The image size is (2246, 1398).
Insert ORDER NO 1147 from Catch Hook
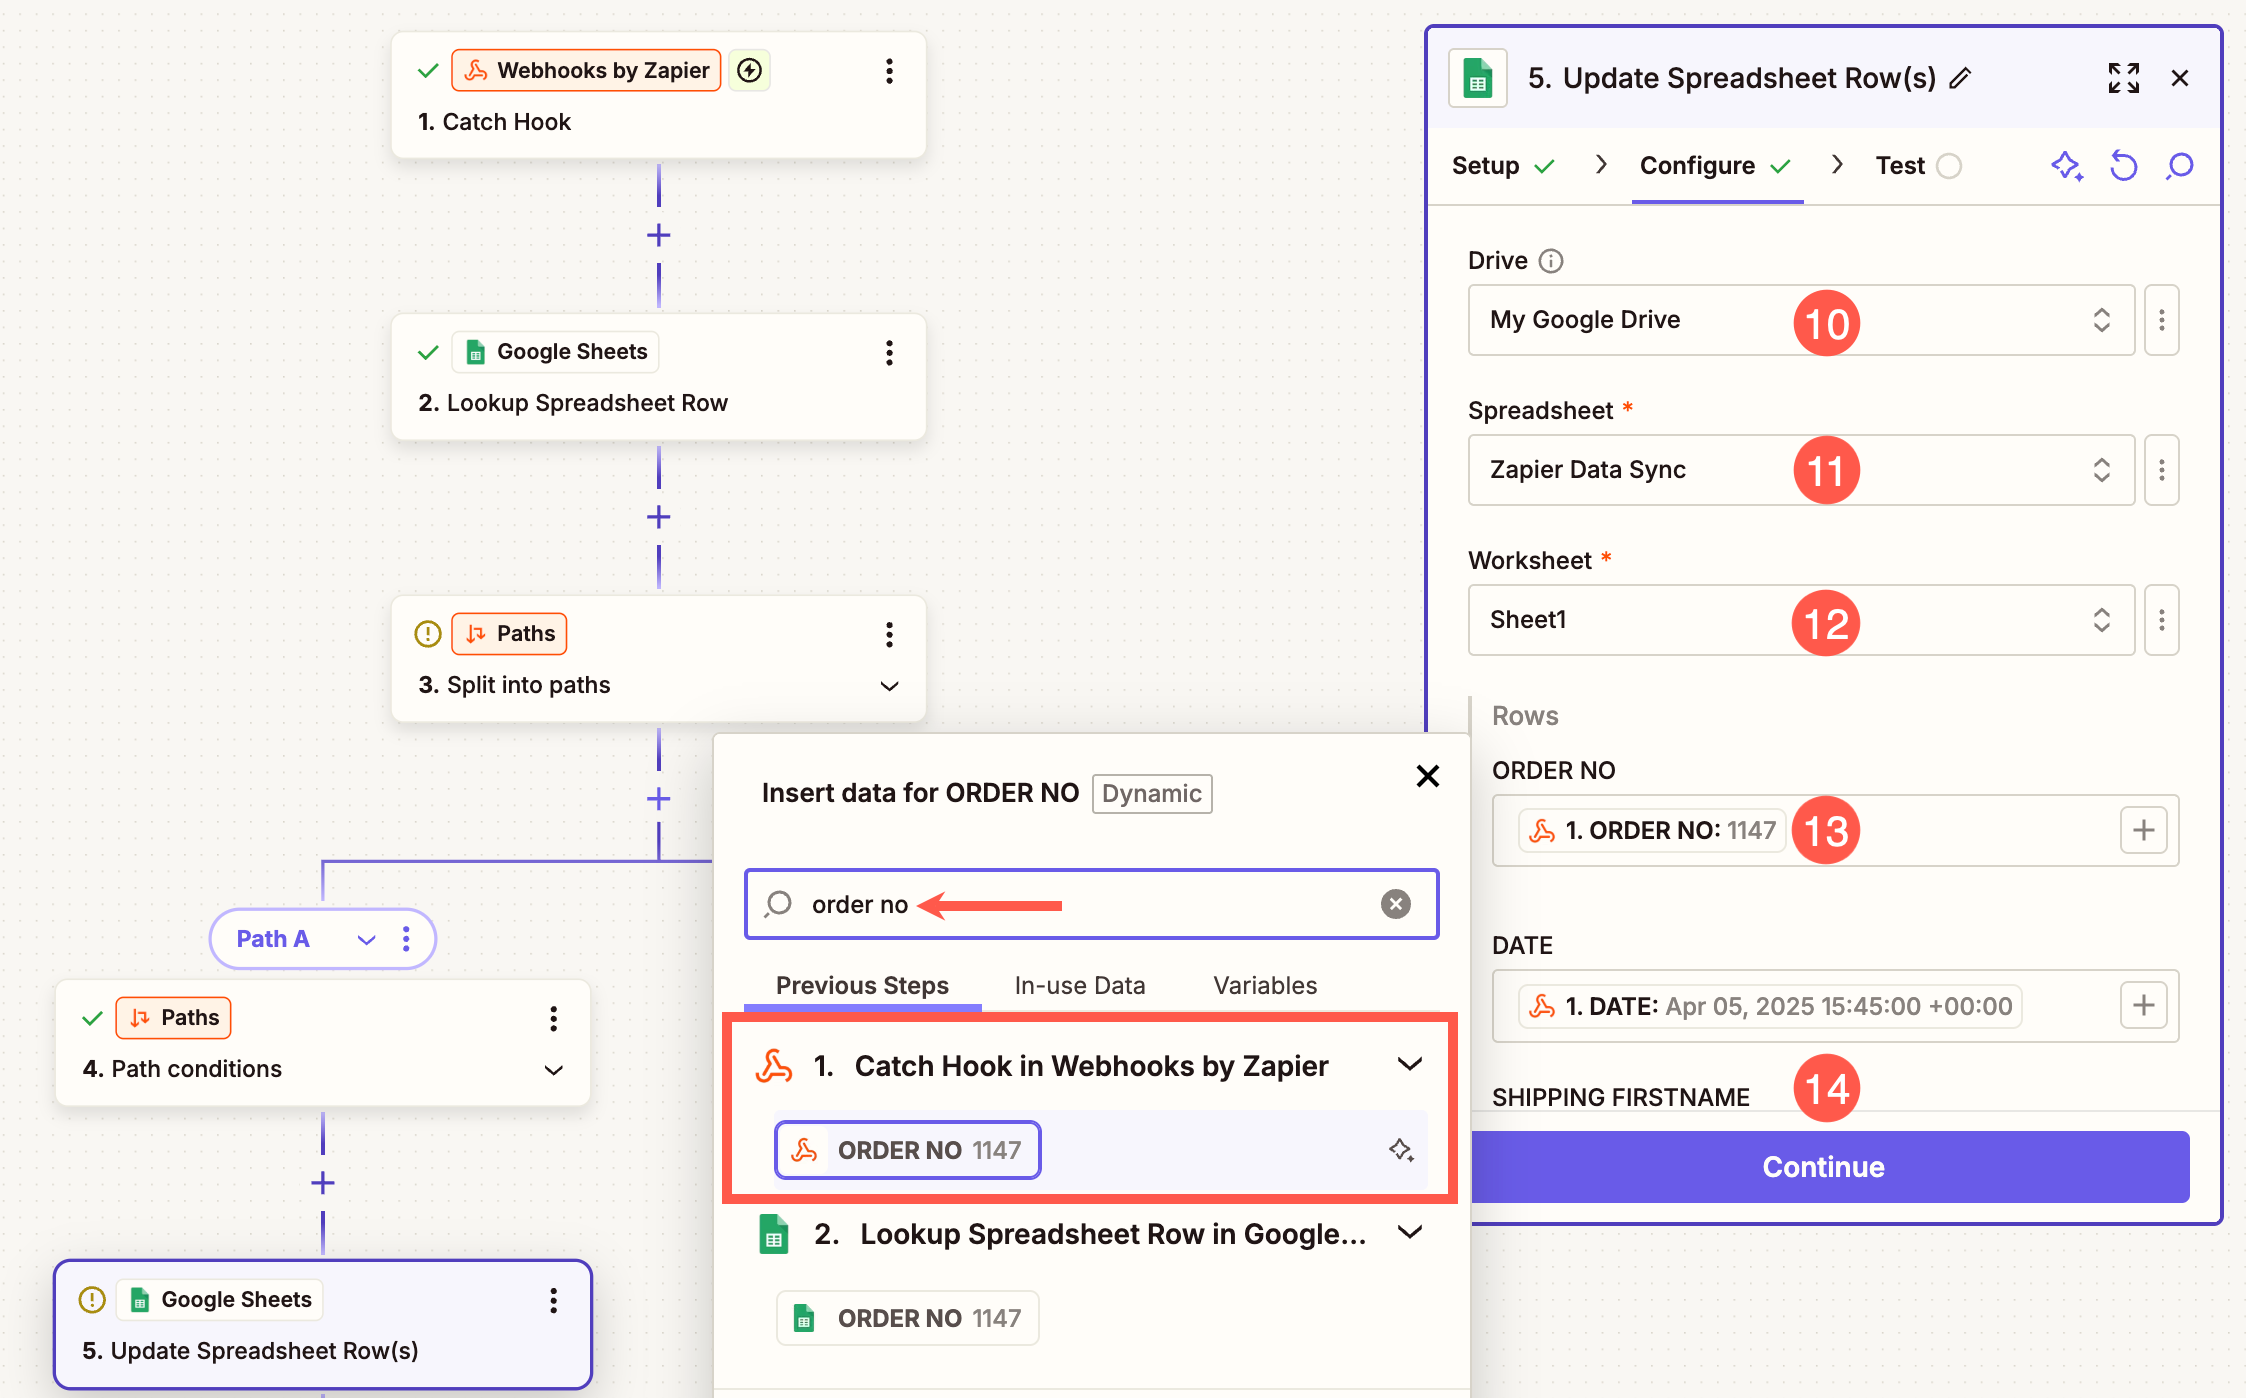click(x=908, y=1150)
